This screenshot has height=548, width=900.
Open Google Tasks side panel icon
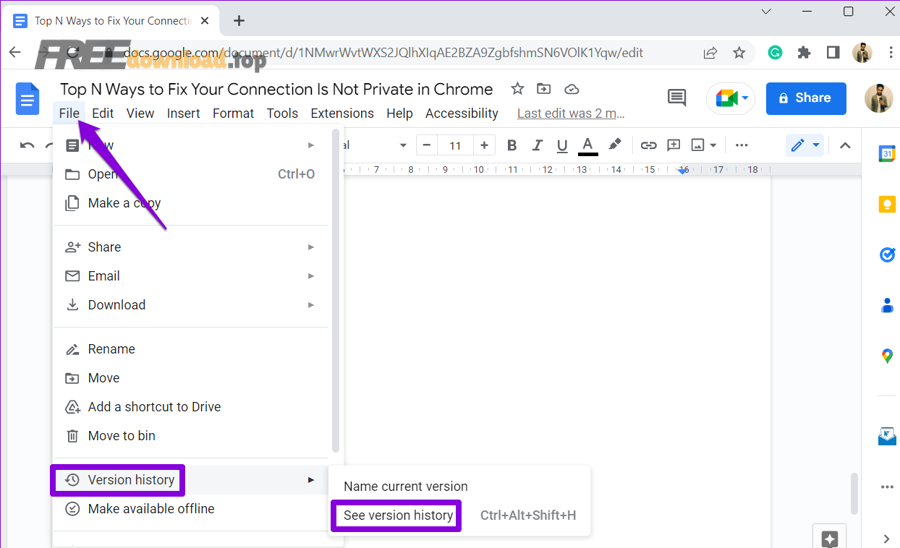tap(887, 254)
